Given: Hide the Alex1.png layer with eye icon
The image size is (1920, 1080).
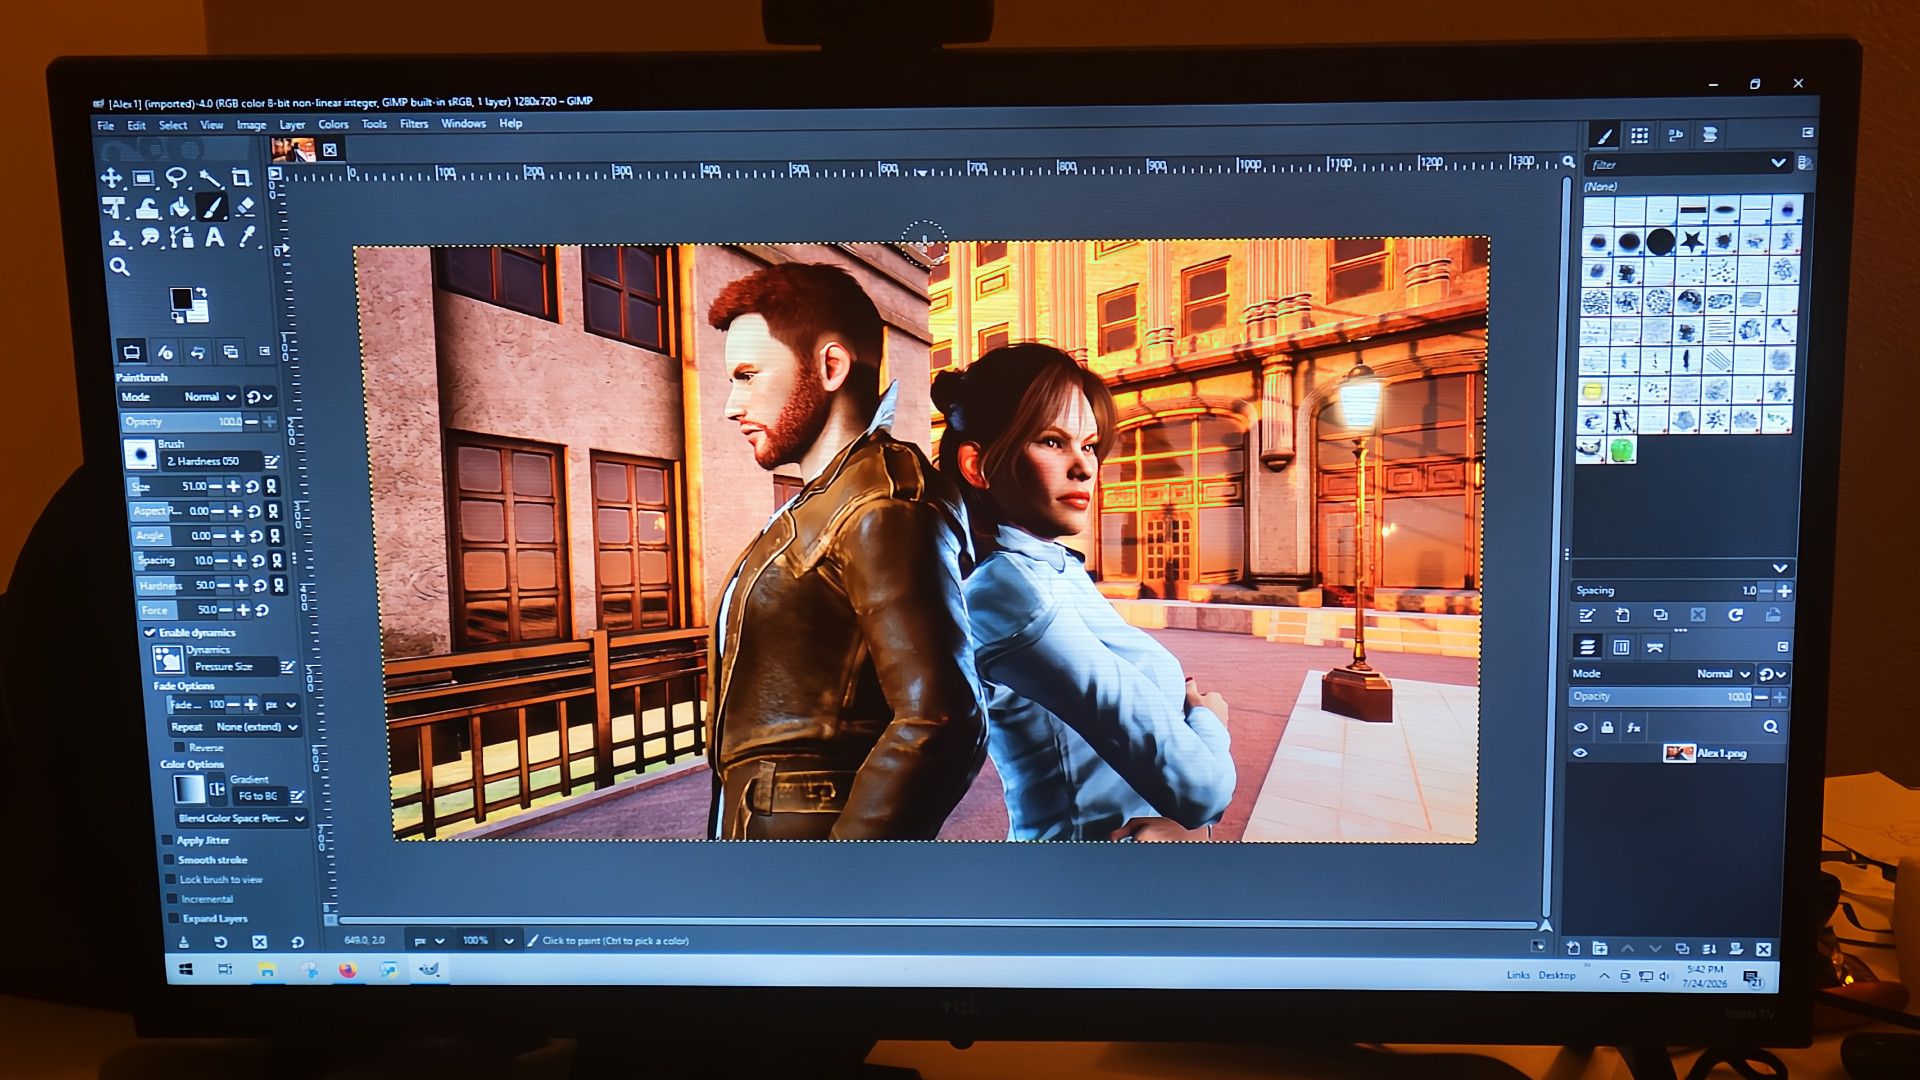Looking at the screenshot, I should [1581, 754].
